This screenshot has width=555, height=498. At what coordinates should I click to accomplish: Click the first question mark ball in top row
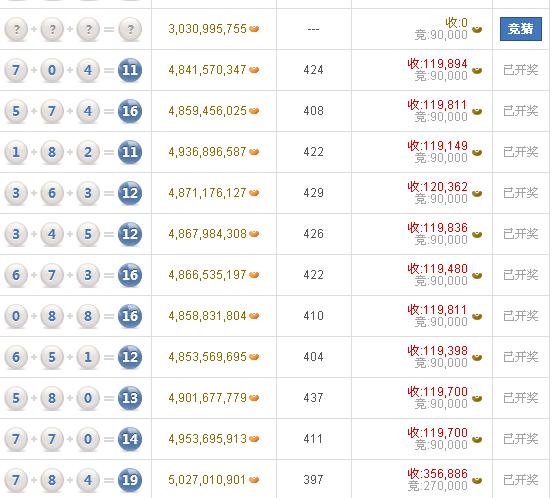point(16,29)
